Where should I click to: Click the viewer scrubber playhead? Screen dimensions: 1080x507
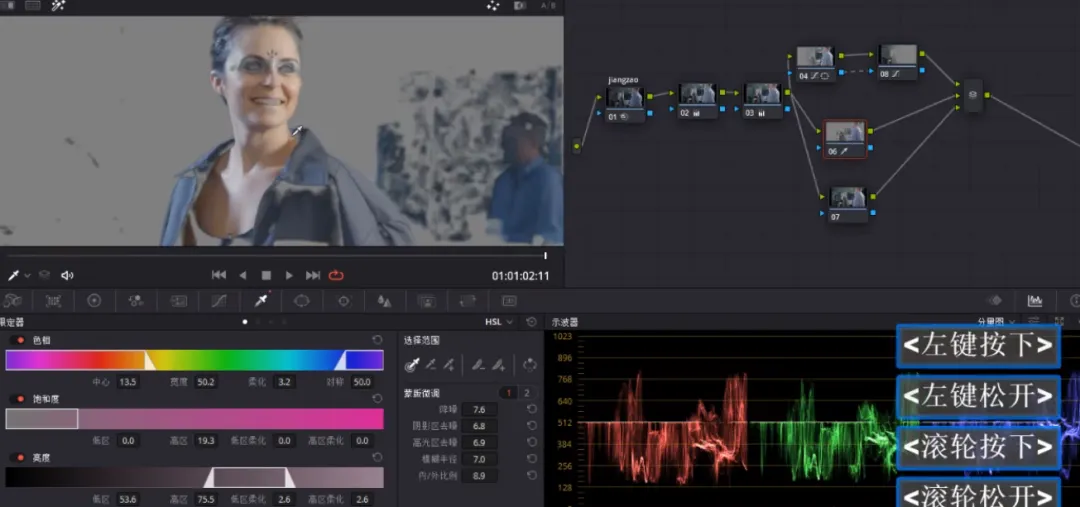point(546,256)
